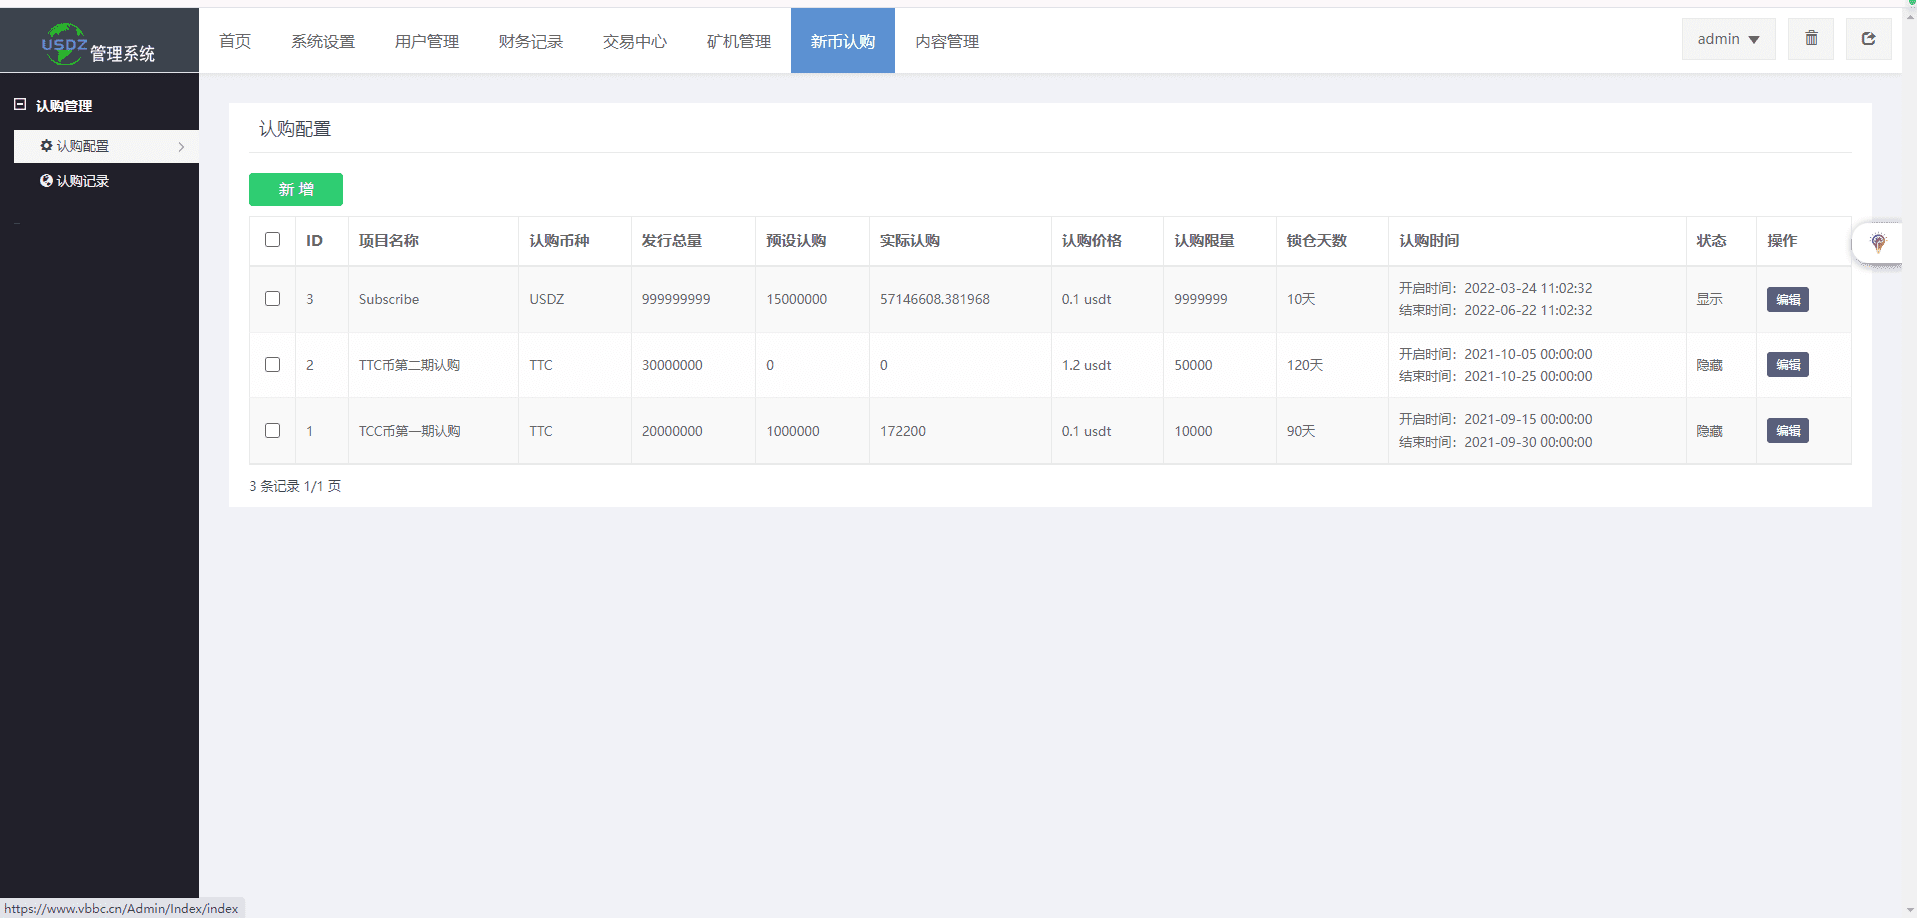Viewport: 1917px width, 918px height.
Task: Toggle the select-all checkbox in table header
Action: point(272,240)
